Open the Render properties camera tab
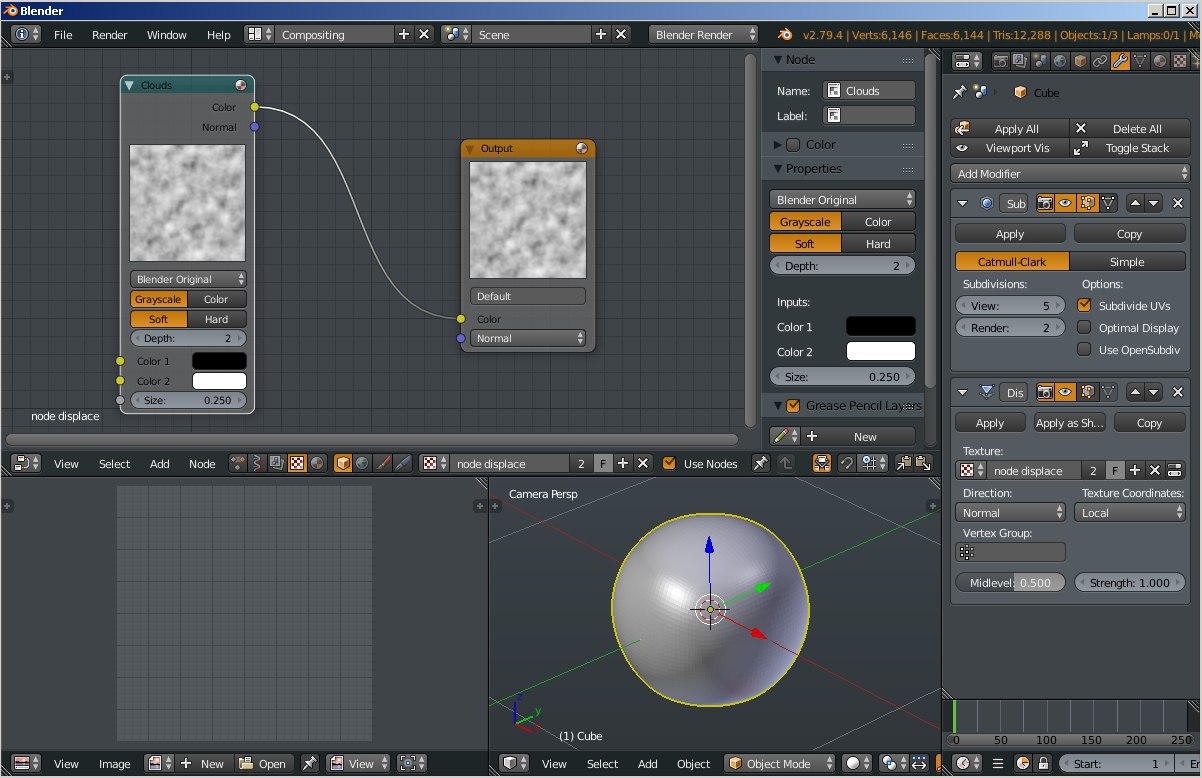 999,61
